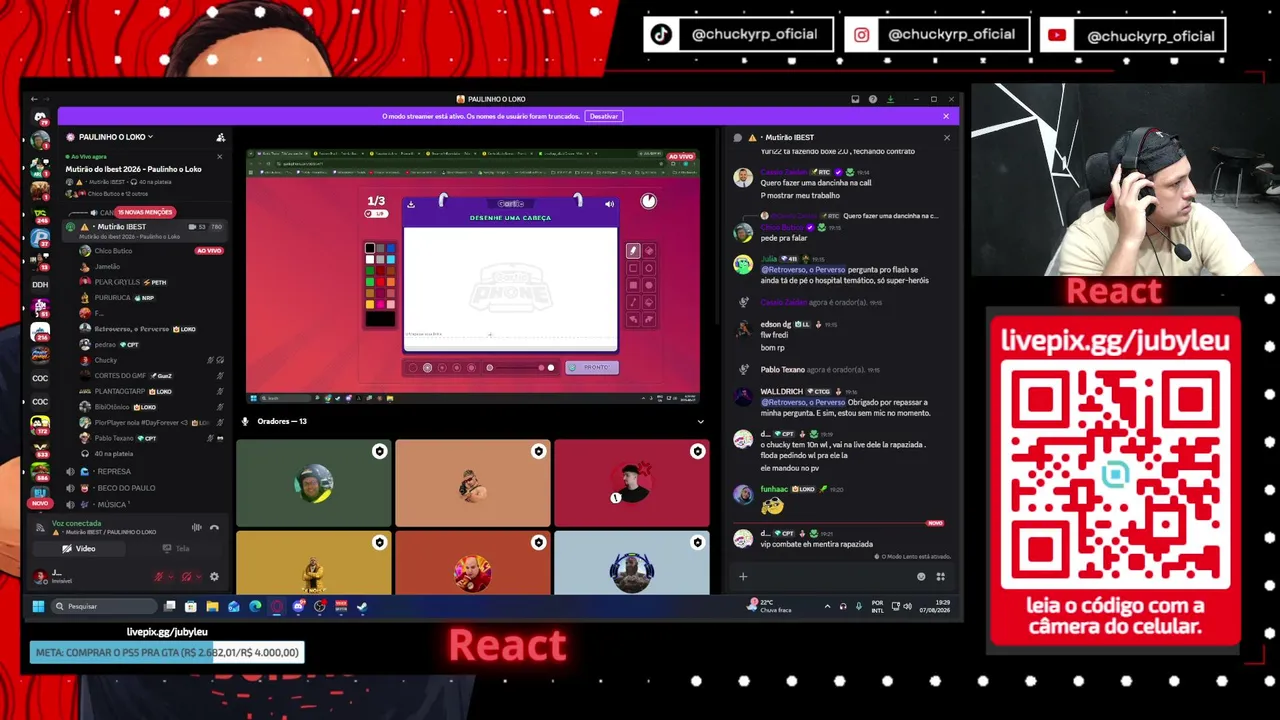Open File Explorer from the taskbar
The width and height of the screenshot is (1280, 720).
pos(212,606)
